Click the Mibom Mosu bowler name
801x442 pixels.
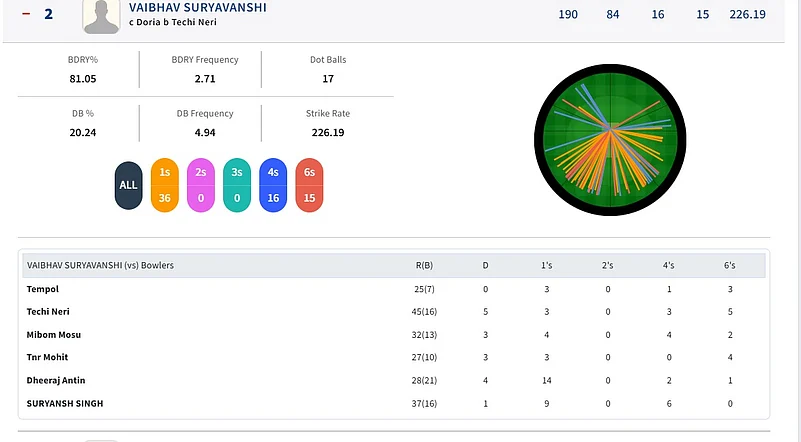click(x=54, y=335)
